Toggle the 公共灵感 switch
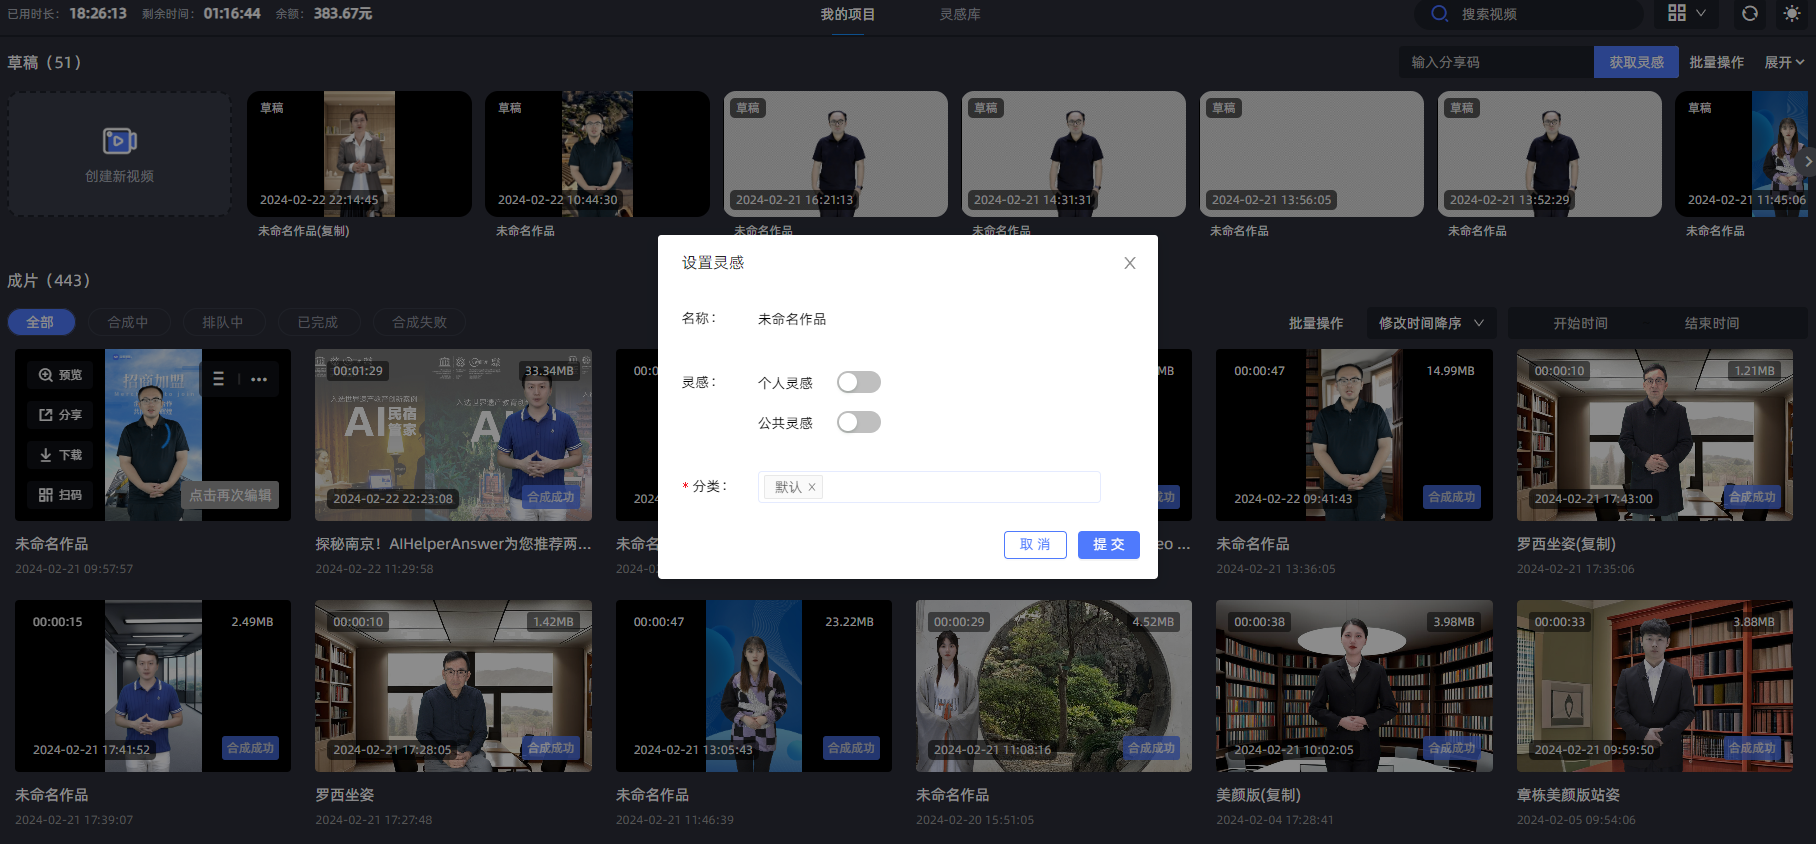Image resolution: width=1816 pixels, height=844 pixels. 859,422
